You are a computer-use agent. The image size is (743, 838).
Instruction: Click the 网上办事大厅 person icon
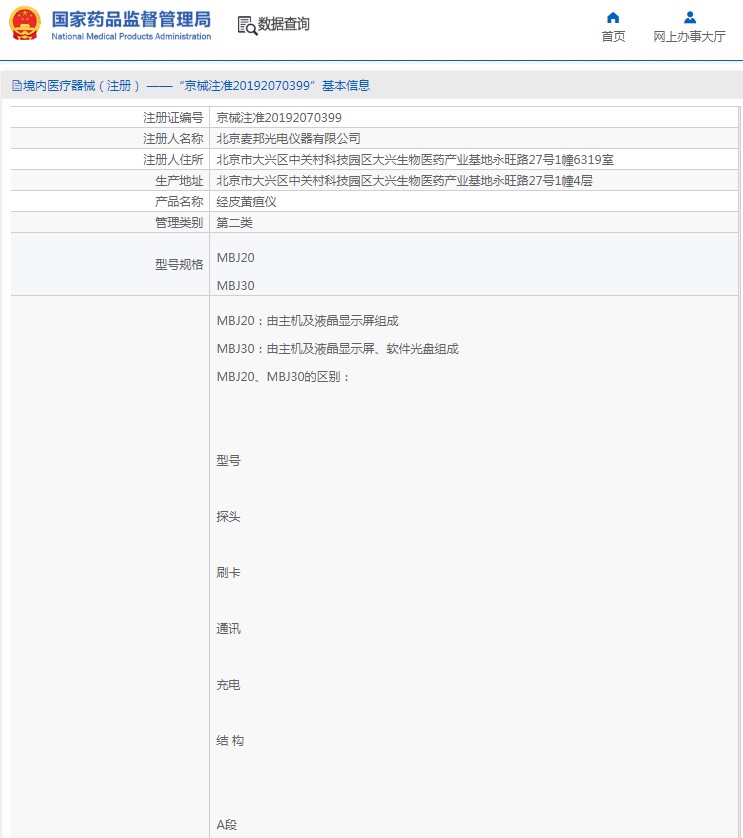pyautogui.click(x=689, y=17)
